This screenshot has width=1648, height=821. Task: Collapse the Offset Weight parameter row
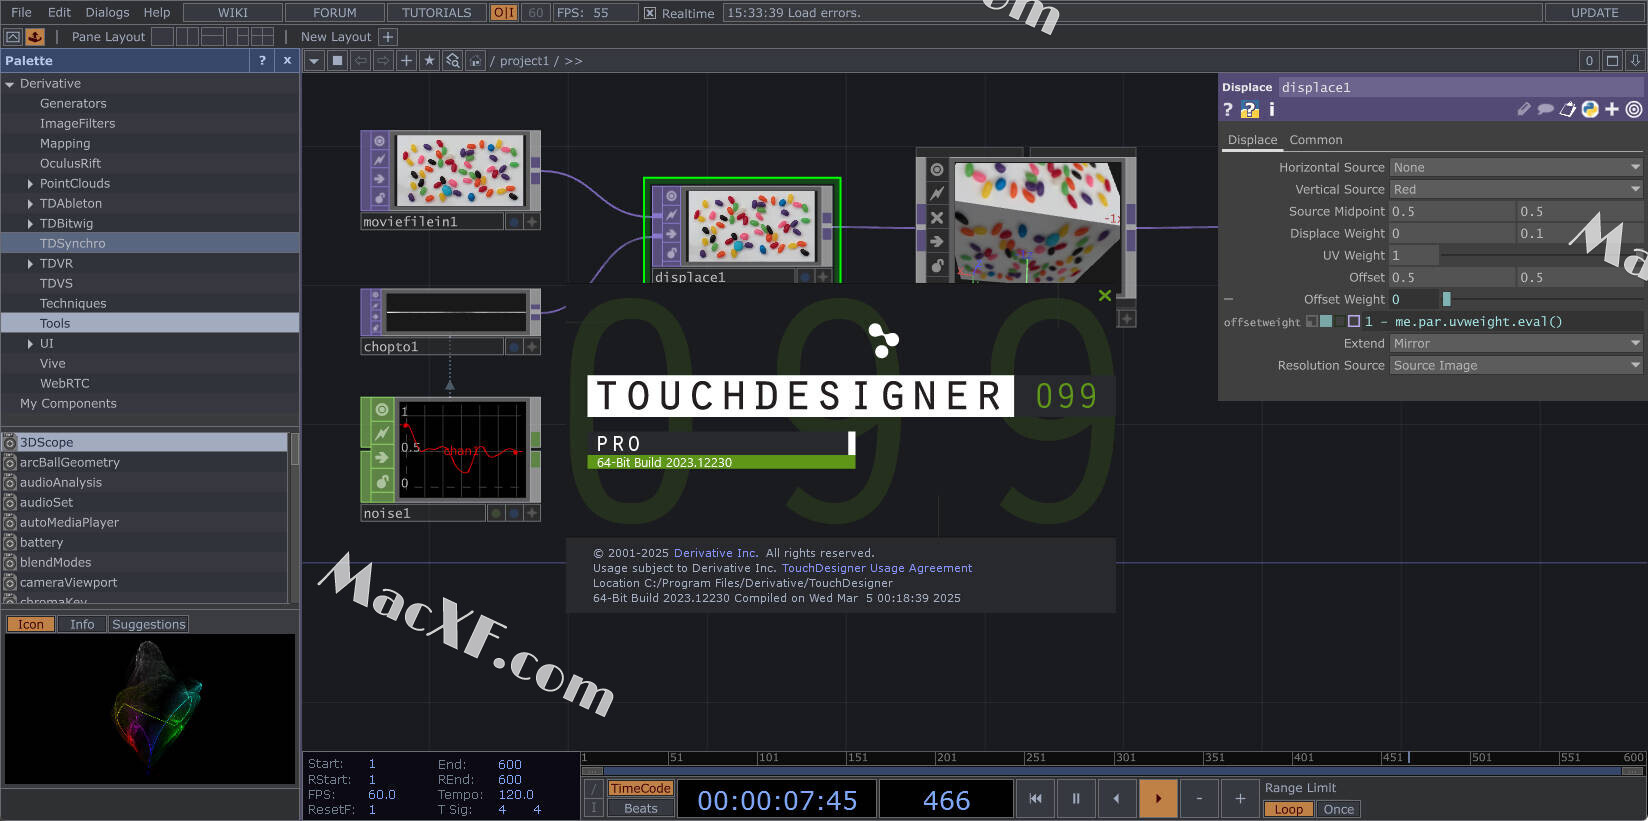point(1229,299)
